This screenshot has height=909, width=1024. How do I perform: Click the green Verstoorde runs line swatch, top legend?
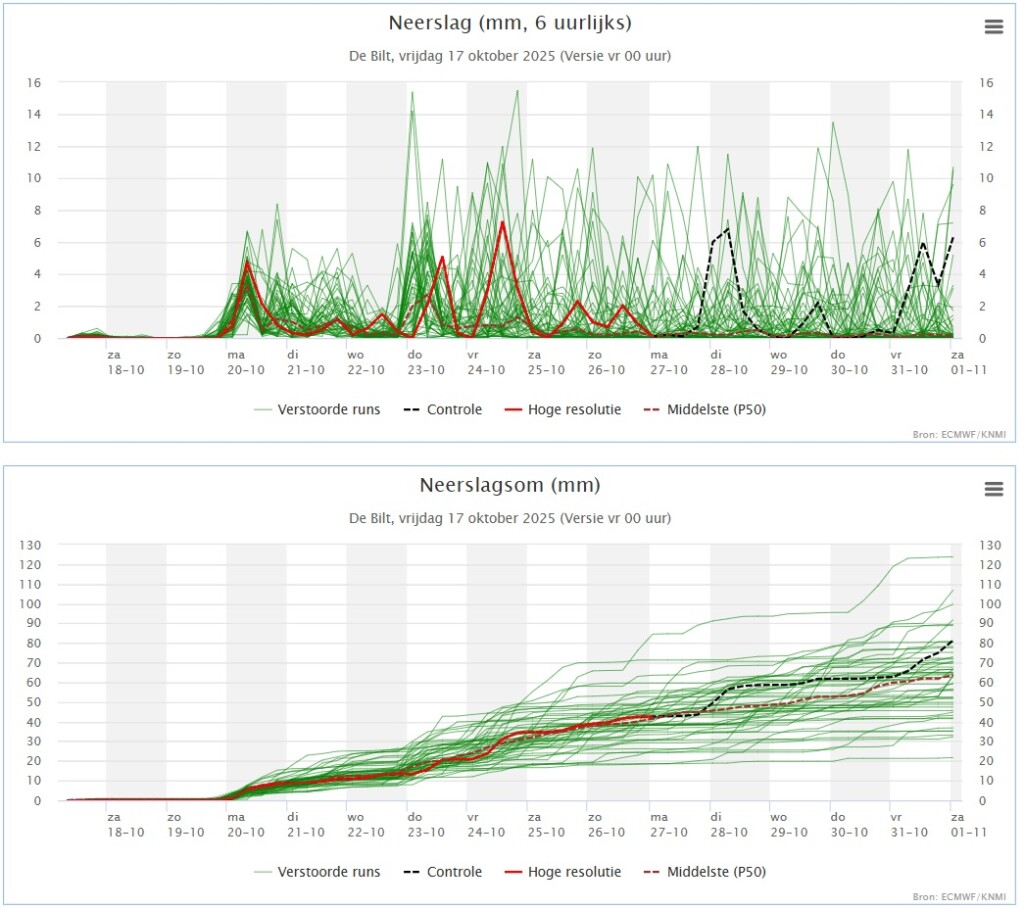click(x=263, y=410)
